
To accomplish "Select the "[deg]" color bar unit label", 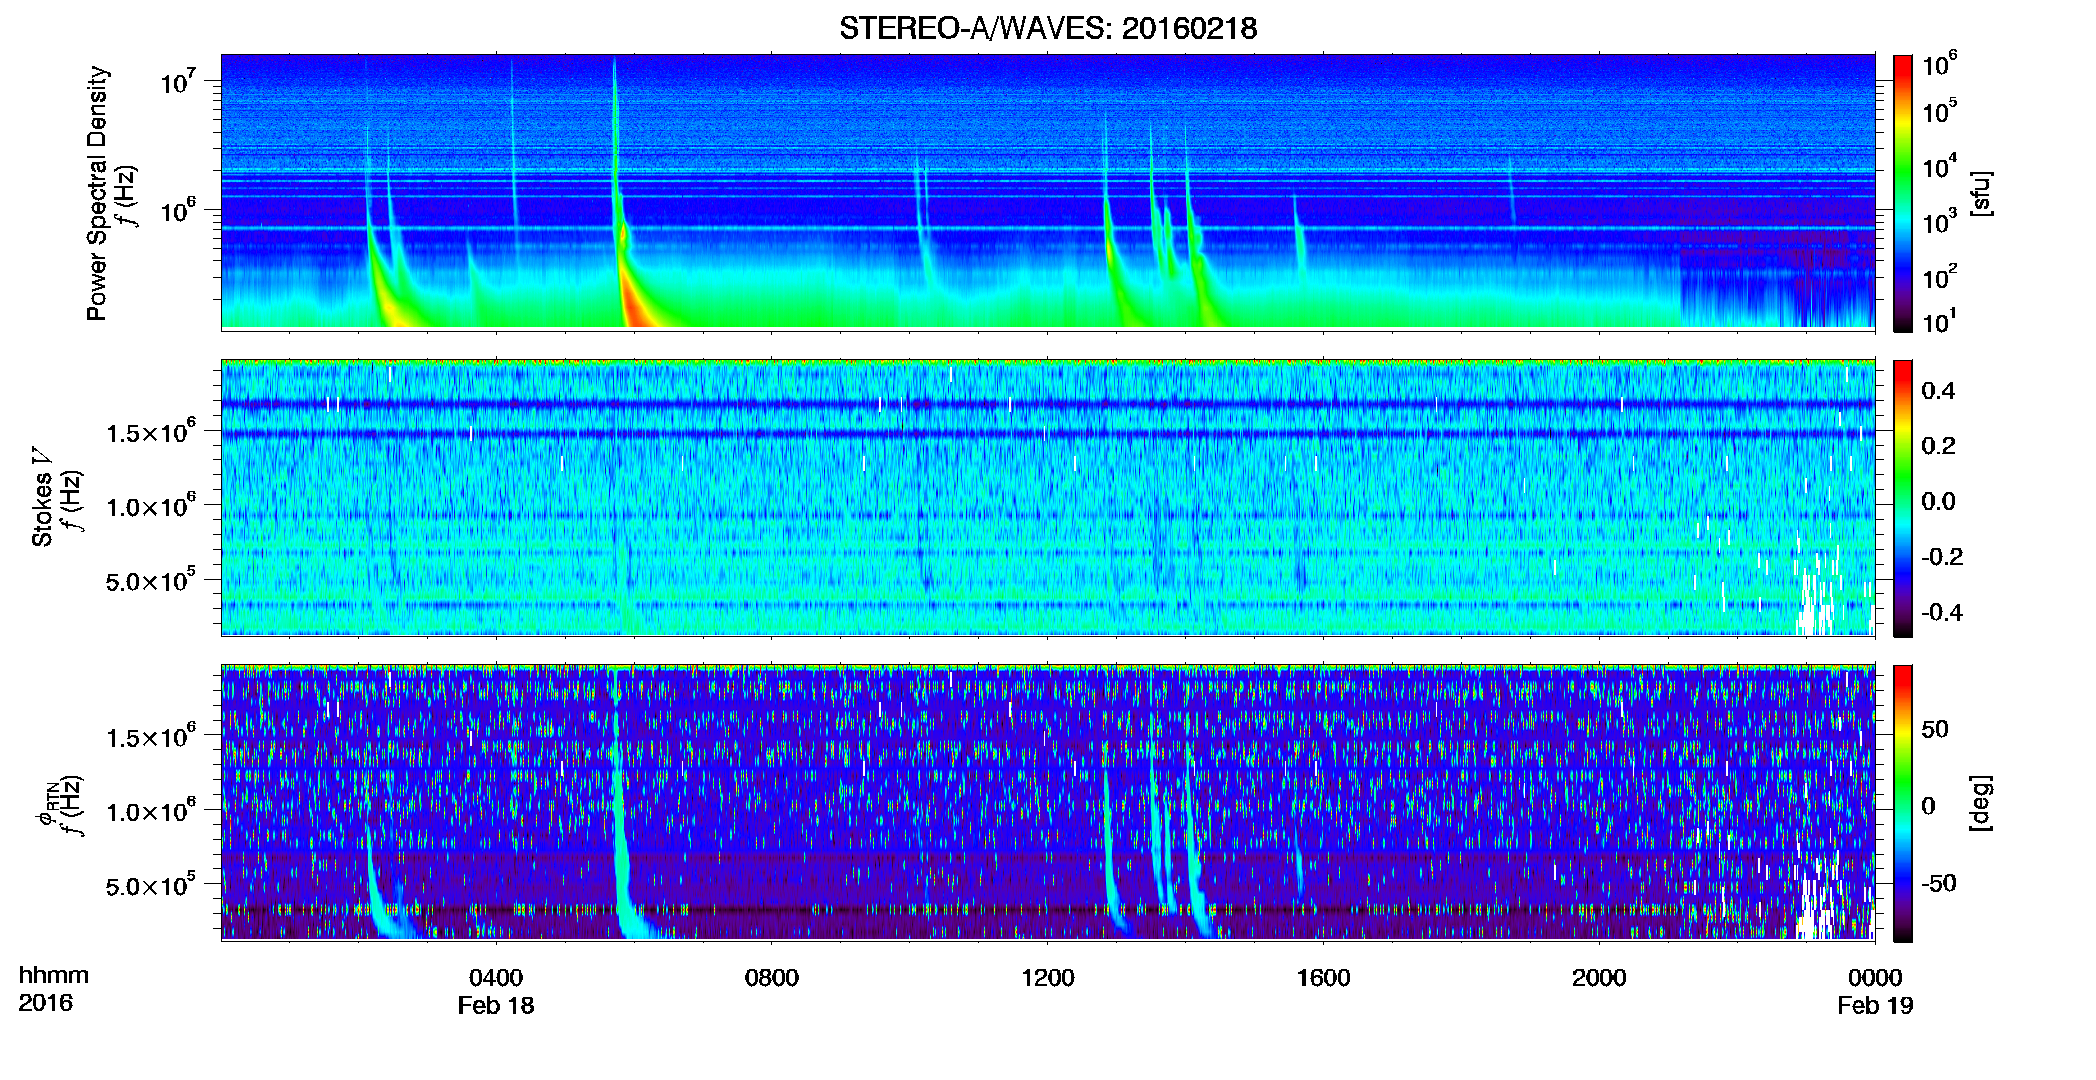I will pyautogui.click(x=1980, y=803).
